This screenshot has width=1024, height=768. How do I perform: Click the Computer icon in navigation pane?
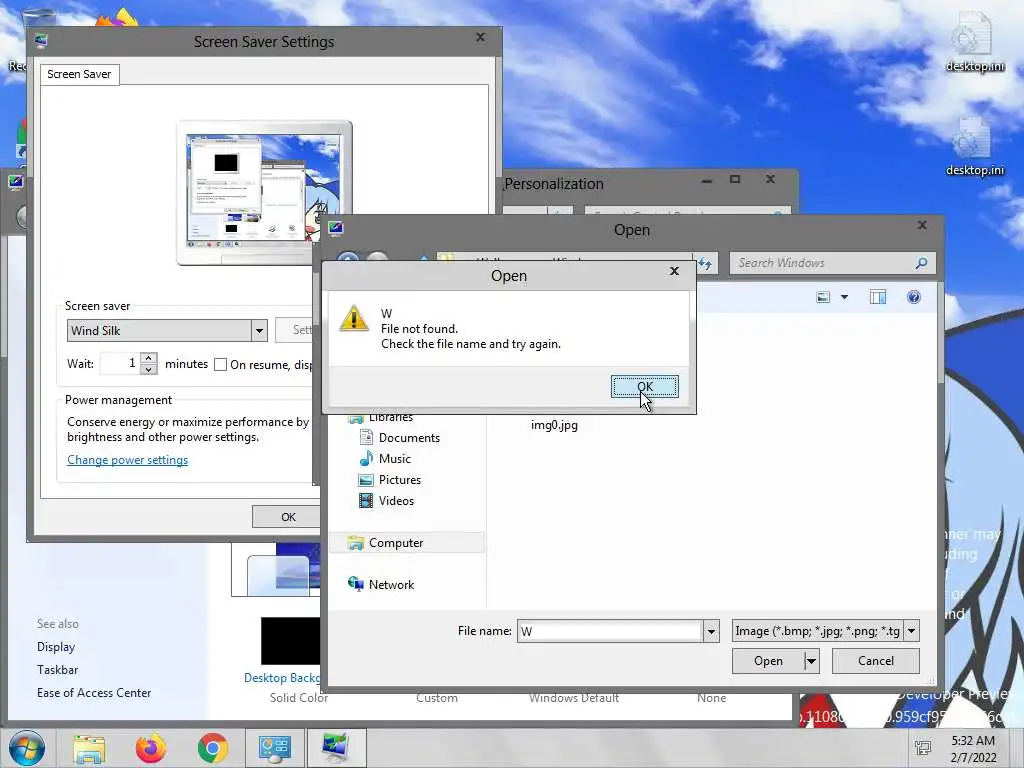tap(355, 543)
